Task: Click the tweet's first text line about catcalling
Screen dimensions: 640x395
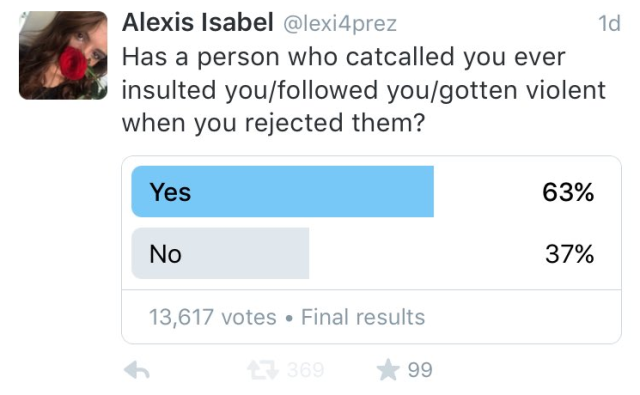Action: [344, 57]
